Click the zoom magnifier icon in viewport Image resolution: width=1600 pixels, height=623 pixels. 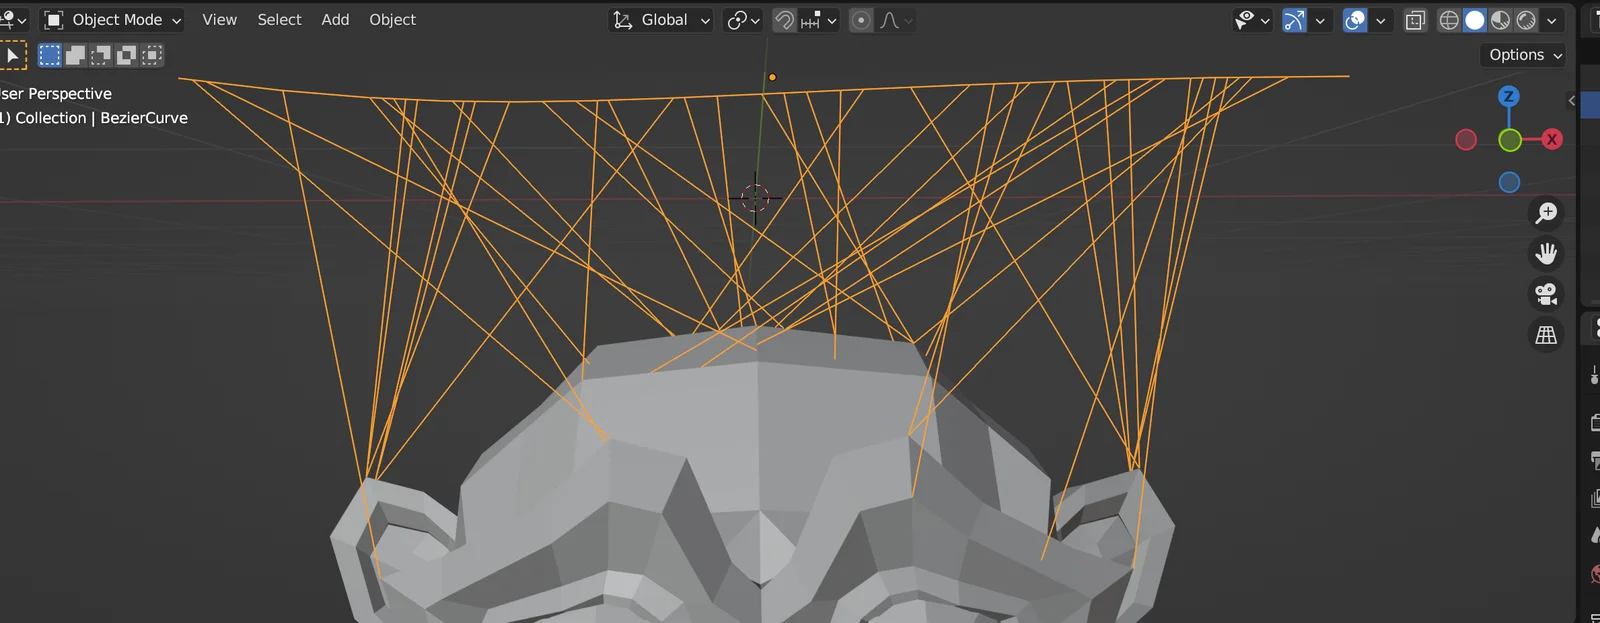(1546, 213)
